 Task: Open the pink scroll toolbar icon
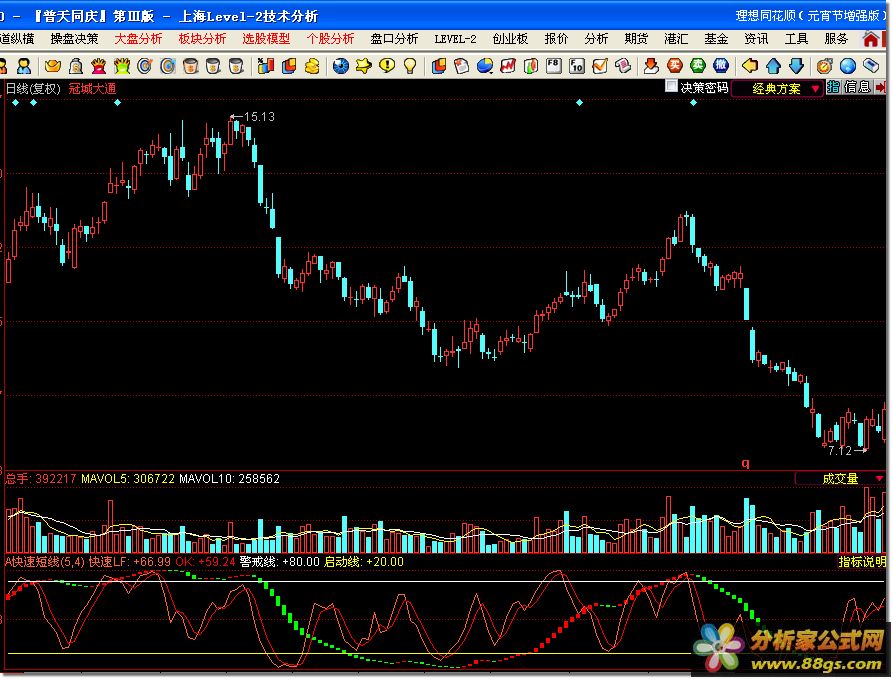pyautogui.click(x=623, y=66)
